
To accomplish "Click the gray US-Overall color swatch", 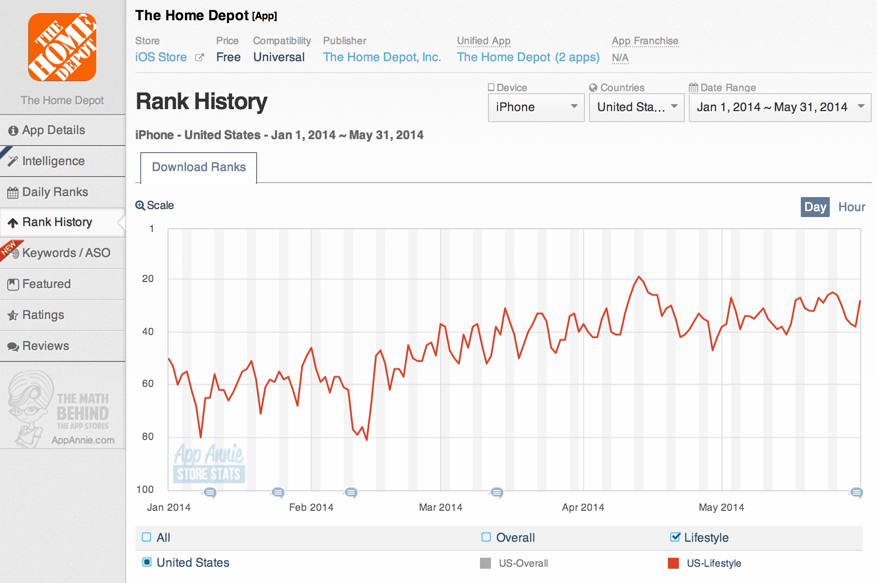I will 485,563.
